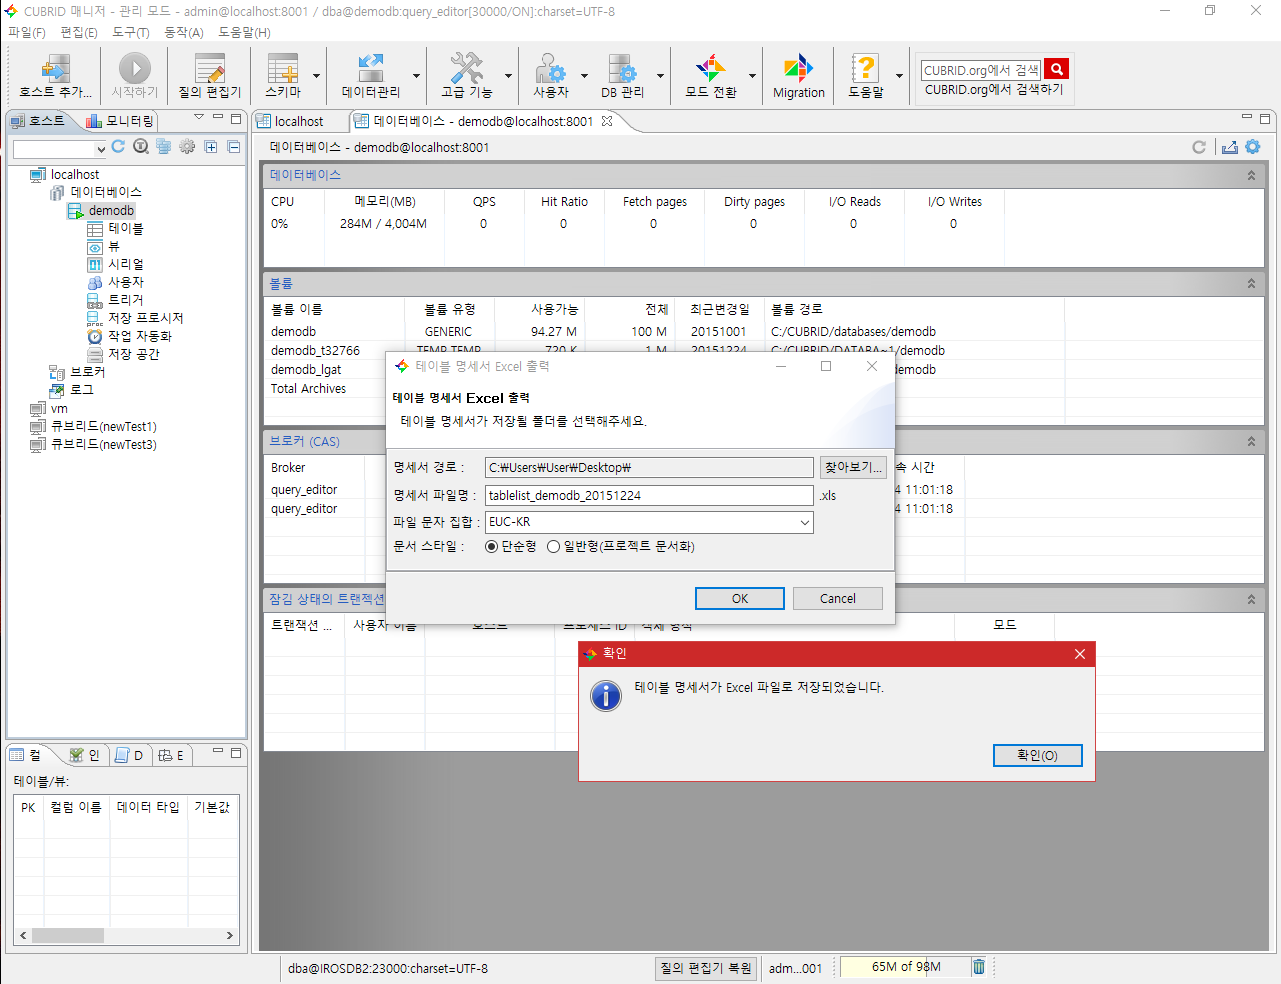This screenshot has width=1281, height=984.
Task: Open the 모드 전환 dropdown arrow
Action: (752, 76)
